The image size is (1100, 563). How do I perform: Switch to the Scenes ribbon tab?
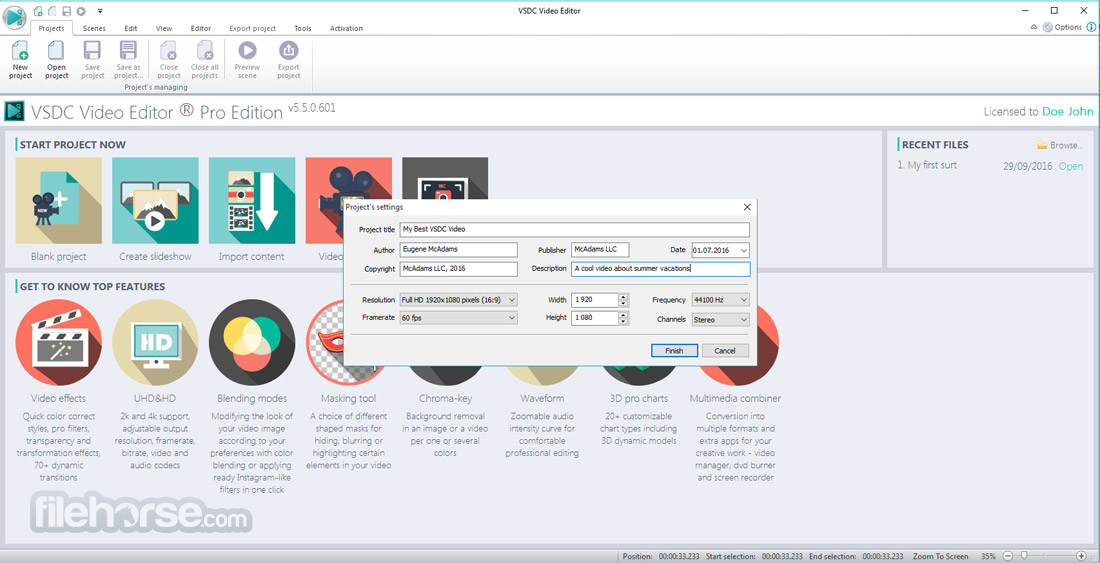point(94,29)
